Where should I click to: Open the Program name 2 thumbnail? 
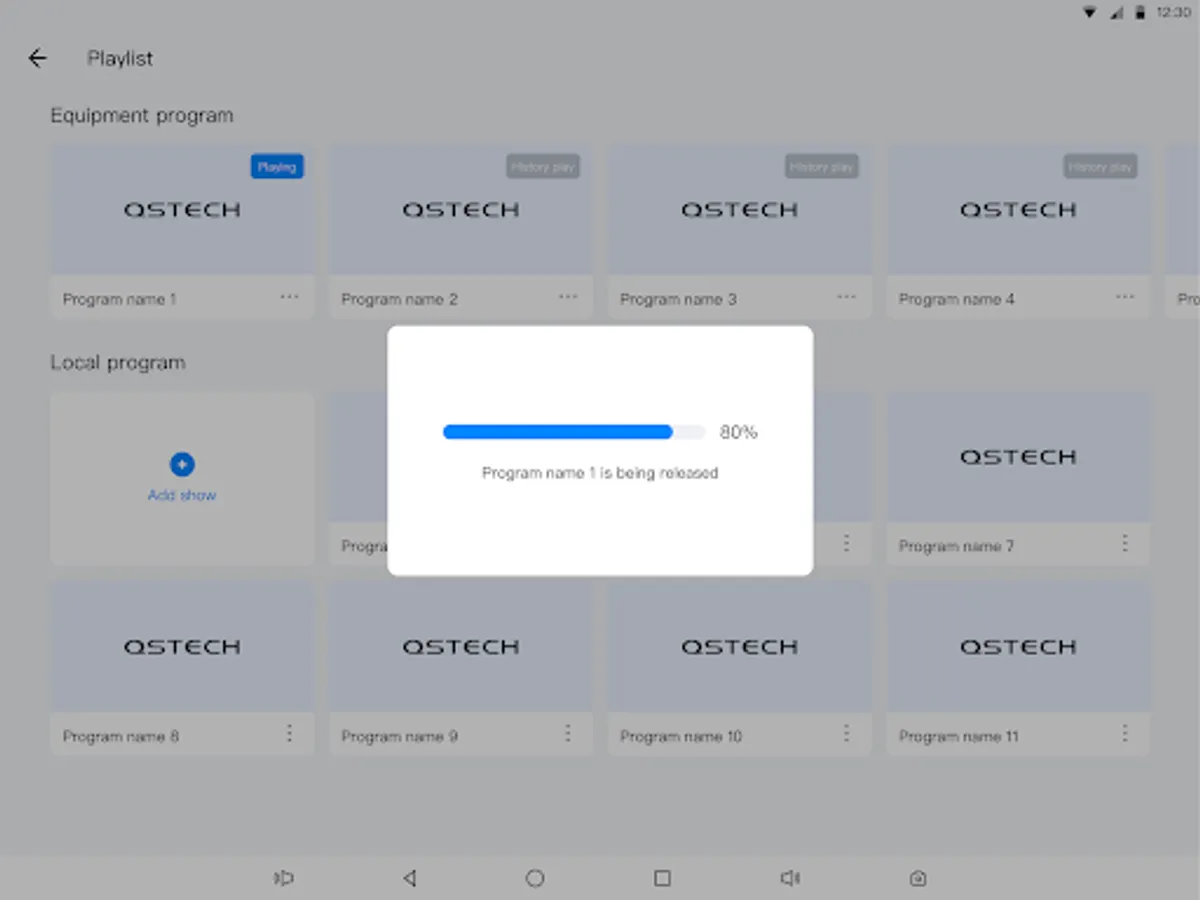pyautogui.click(x=461, y=210)
